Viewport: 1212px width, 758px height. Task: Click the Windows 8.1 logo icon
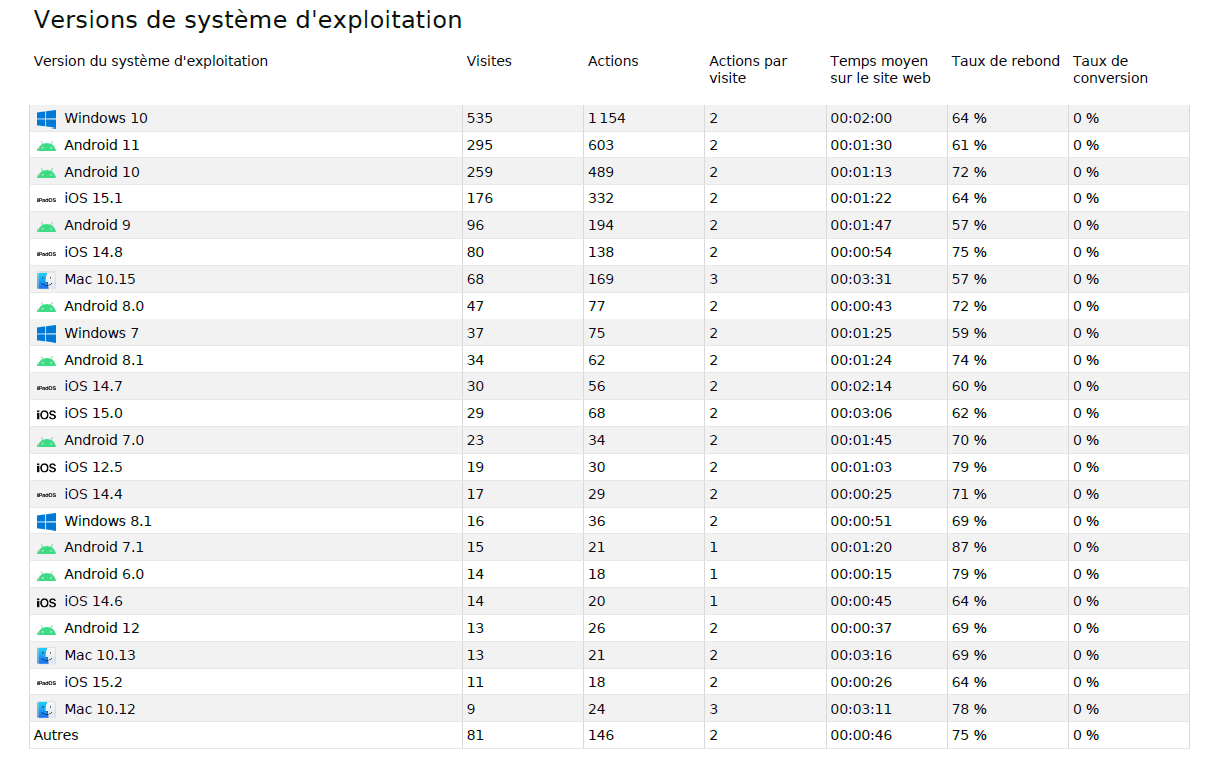tap(46, 521)
